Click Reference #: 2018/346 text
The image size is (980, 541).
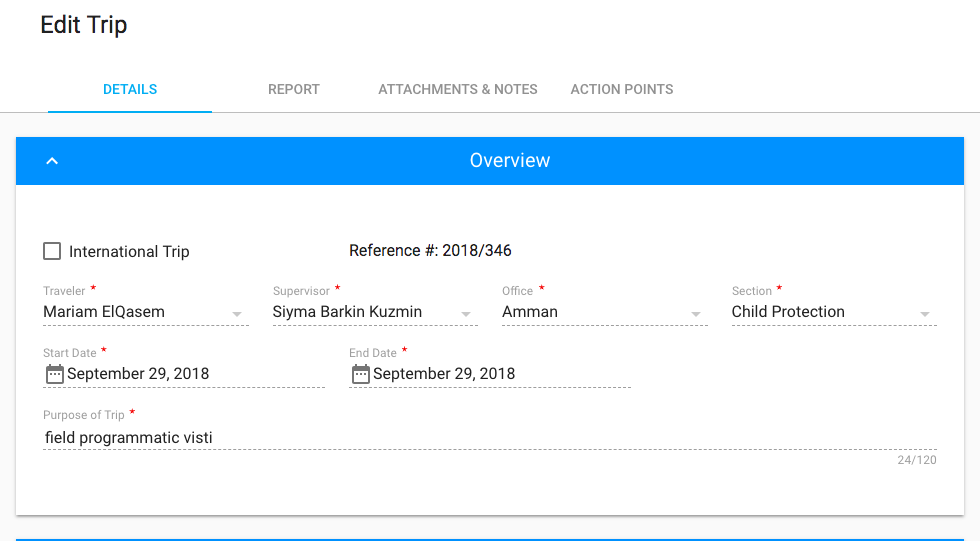pos(430,251)
